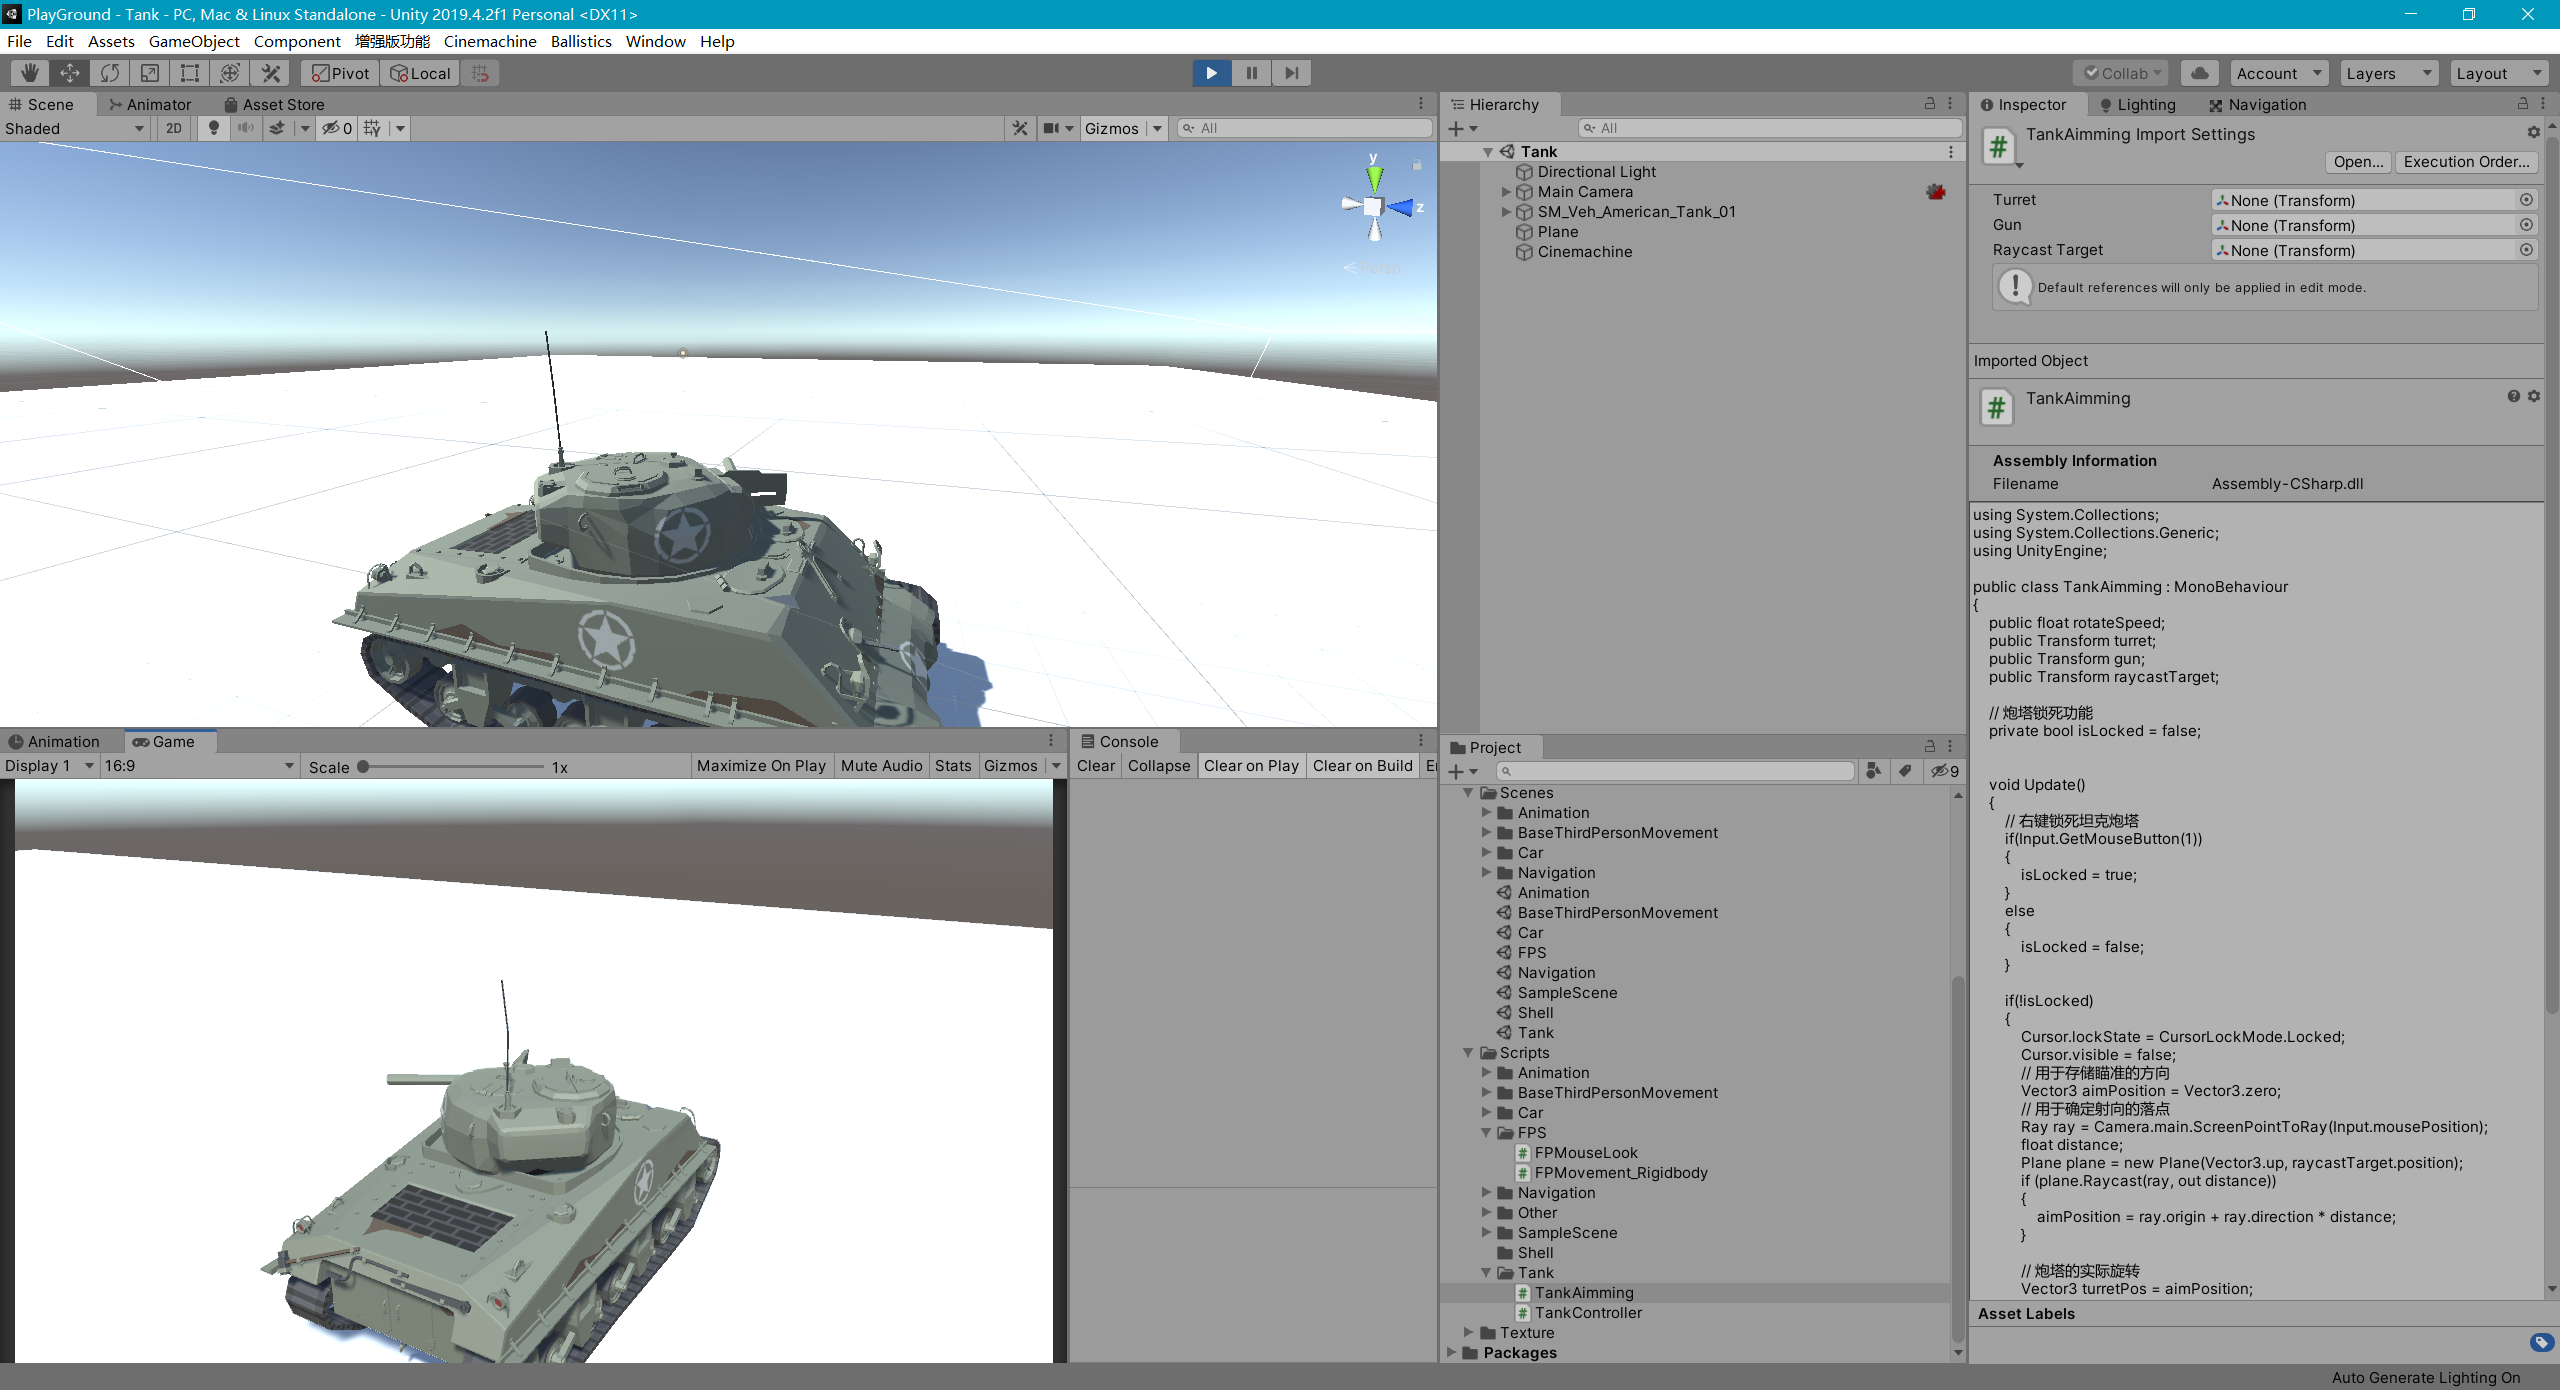Click the Collab cloud icon
Screen dimensions: 2560x1390
[x=2201, y=72]
